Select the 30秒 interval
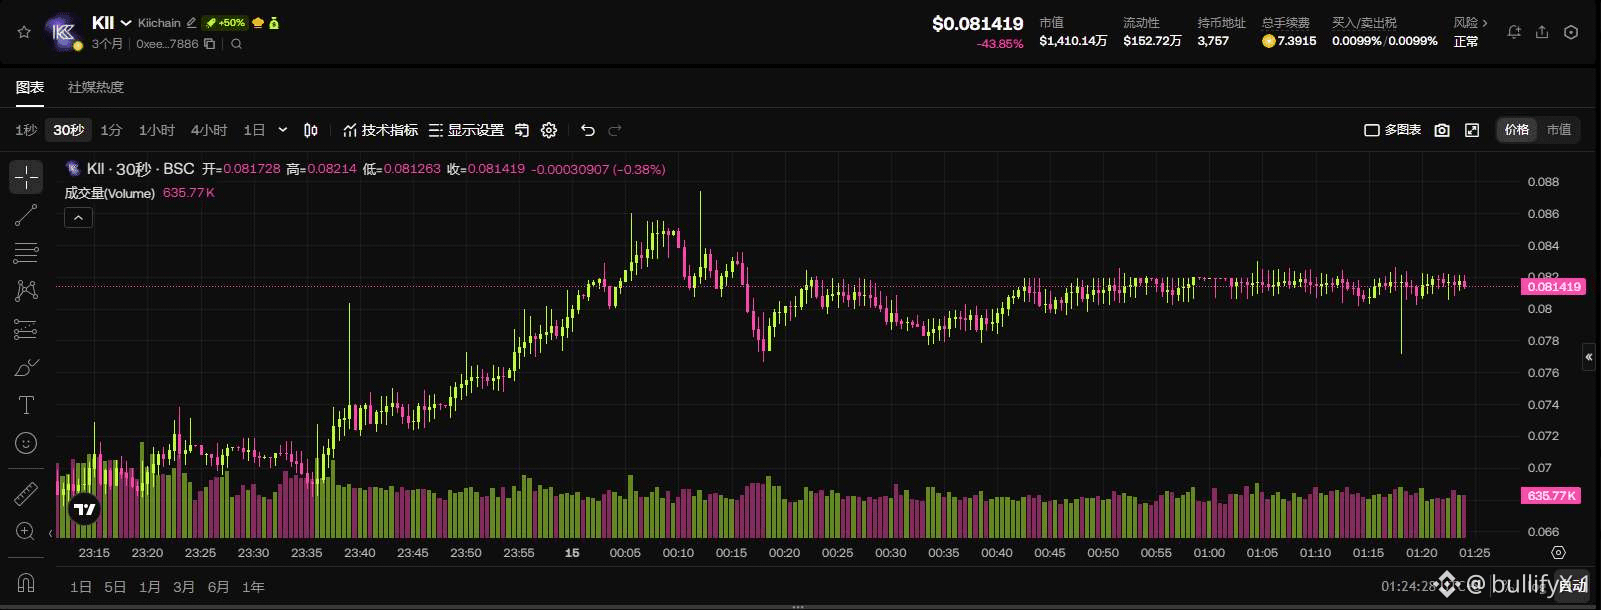1601x610 pixels. click(x=69, y=130)
